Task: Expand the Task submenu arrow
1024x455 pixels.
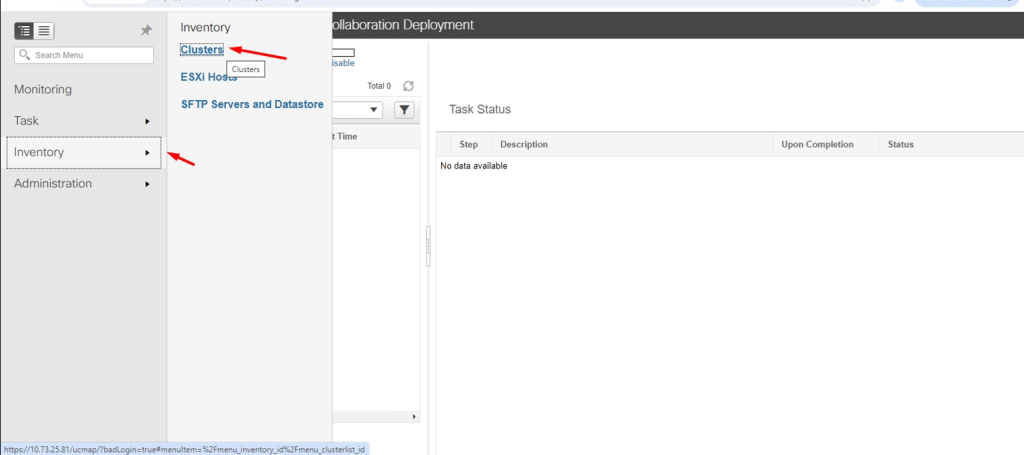Action: 147,121
